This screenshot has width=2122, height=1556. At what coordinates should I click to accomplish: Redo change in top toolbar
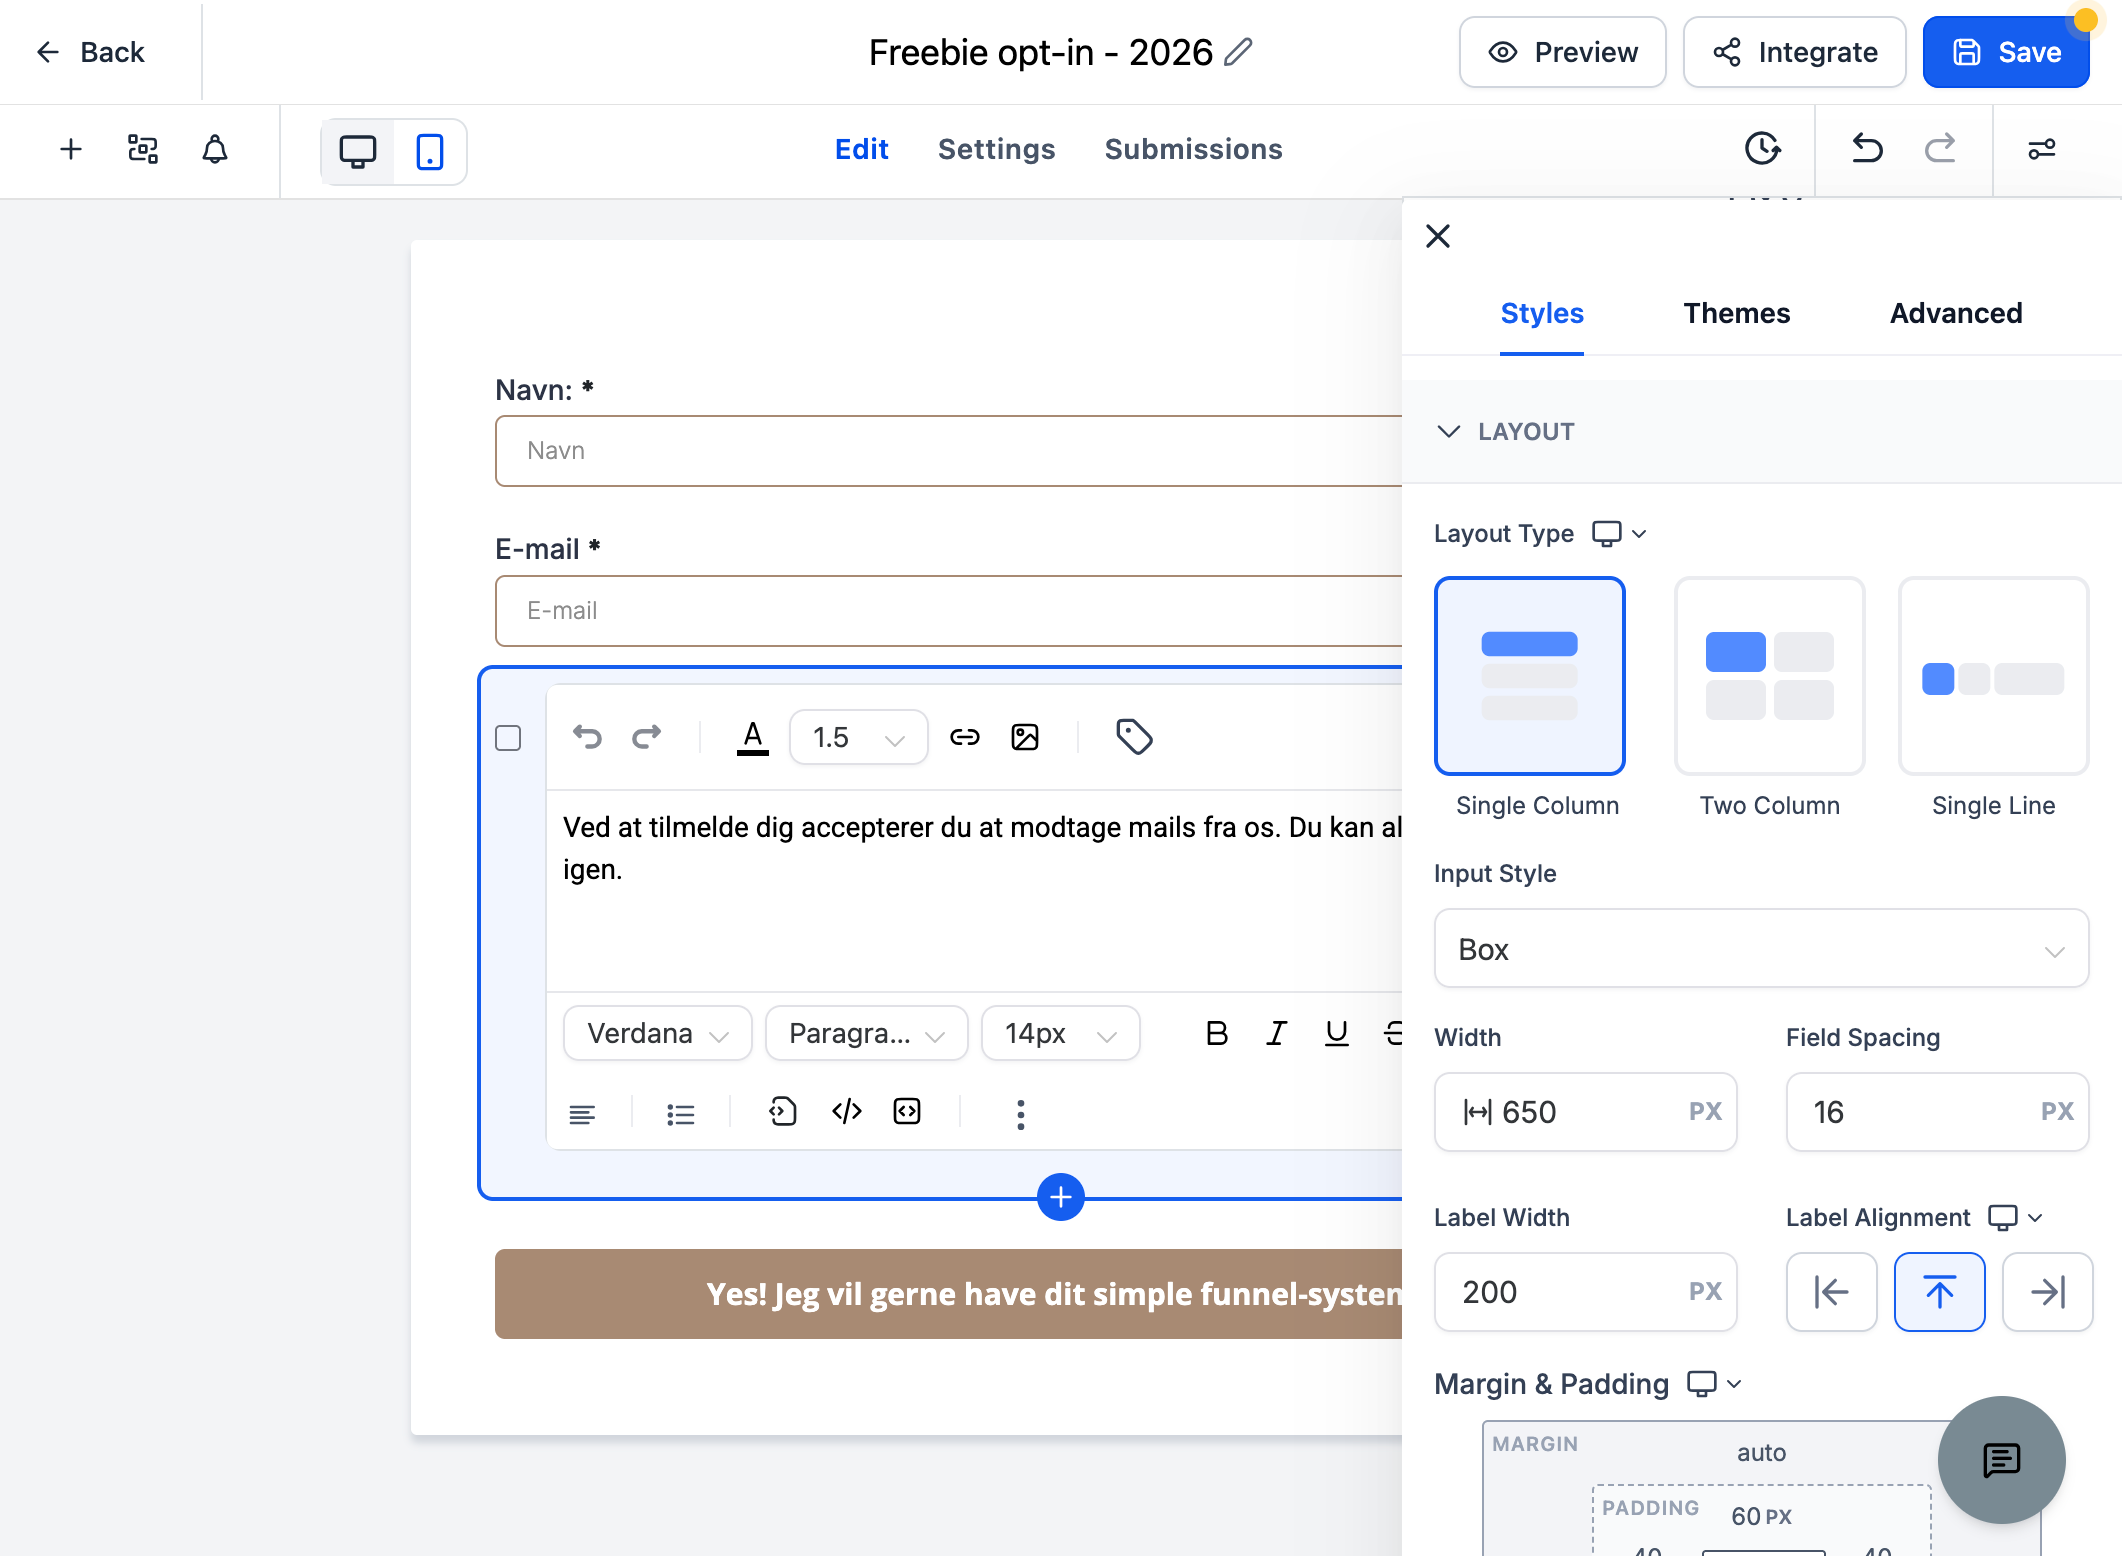click(x=1940, y=149)
